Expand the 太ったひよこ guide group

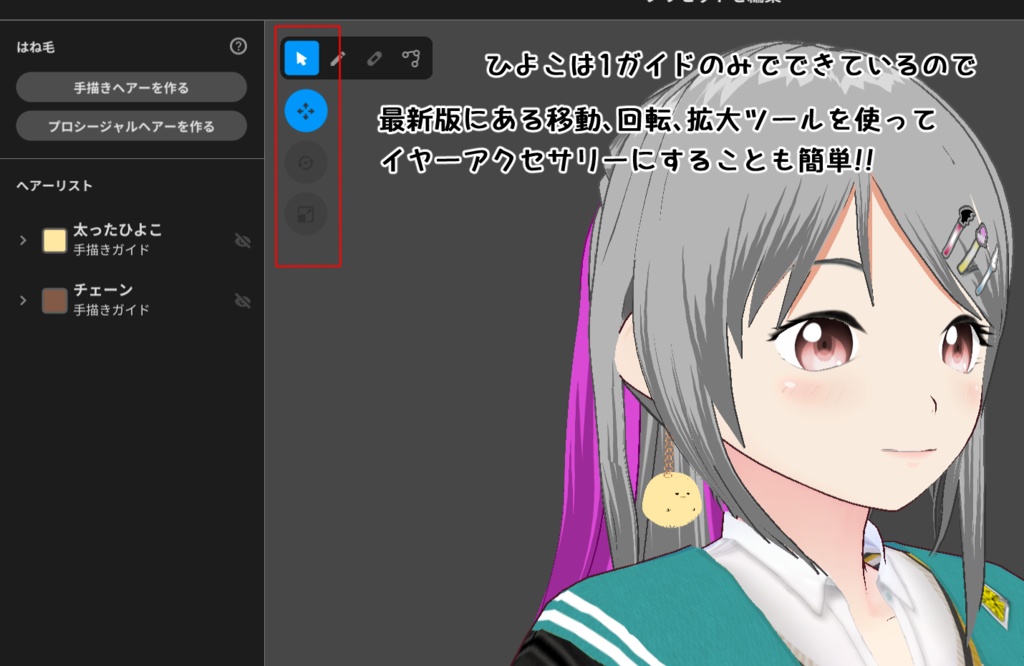point(22,240)
